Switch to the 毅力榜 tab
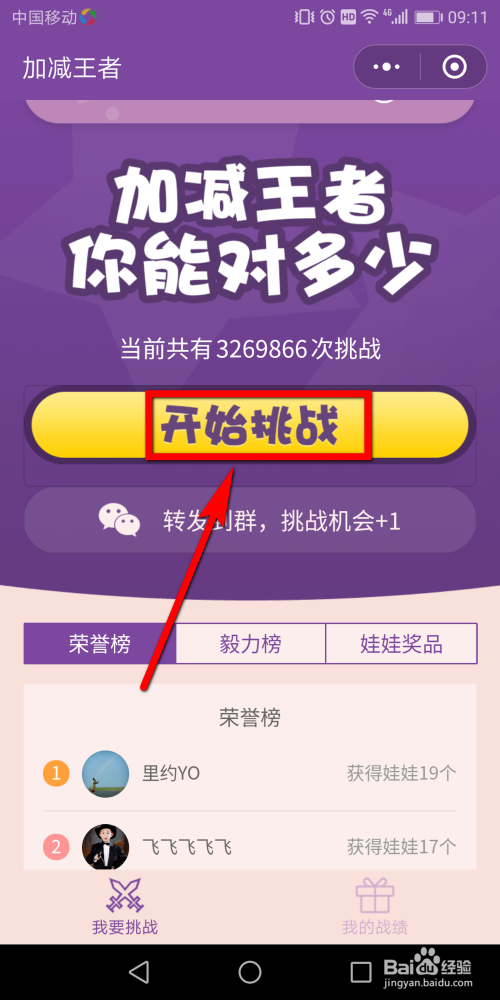500x1000 pixels. (x=251, y=643)
